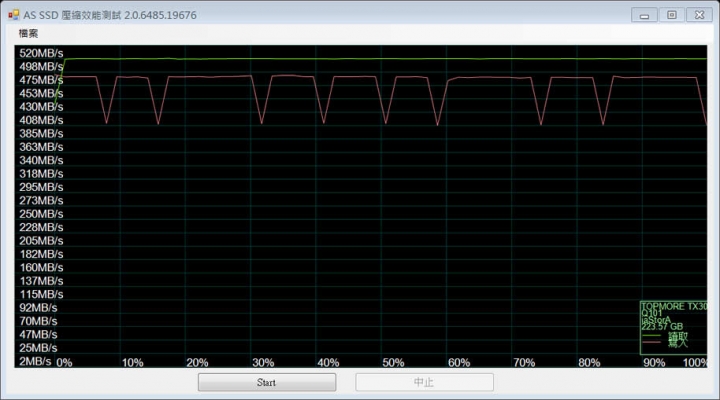Screen dimensions: 720x400
Task: Click the 205MB/s axis label
Action: click(41, 241)
